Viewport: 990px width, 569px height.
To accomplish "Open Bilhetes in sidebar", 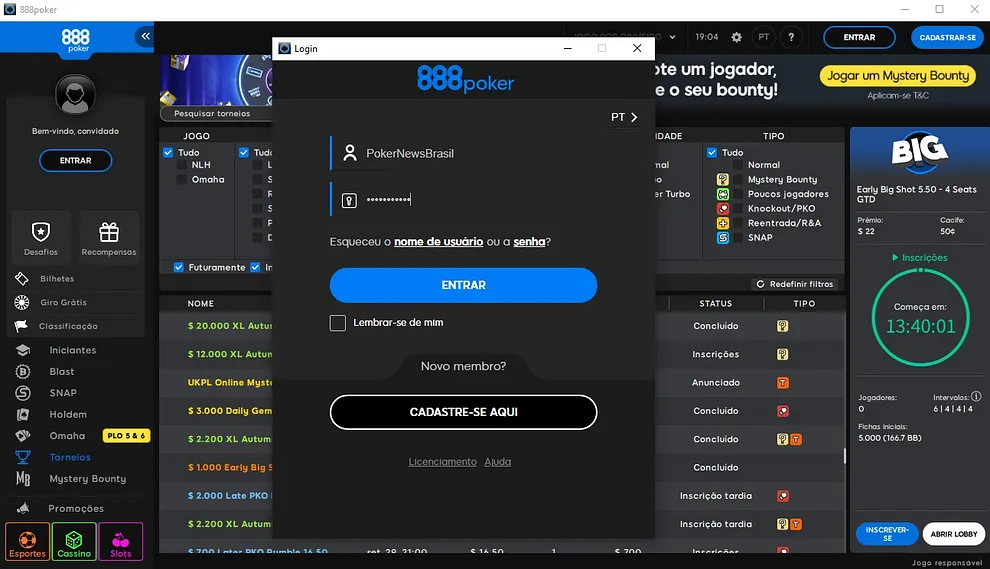I will (57, 279).
